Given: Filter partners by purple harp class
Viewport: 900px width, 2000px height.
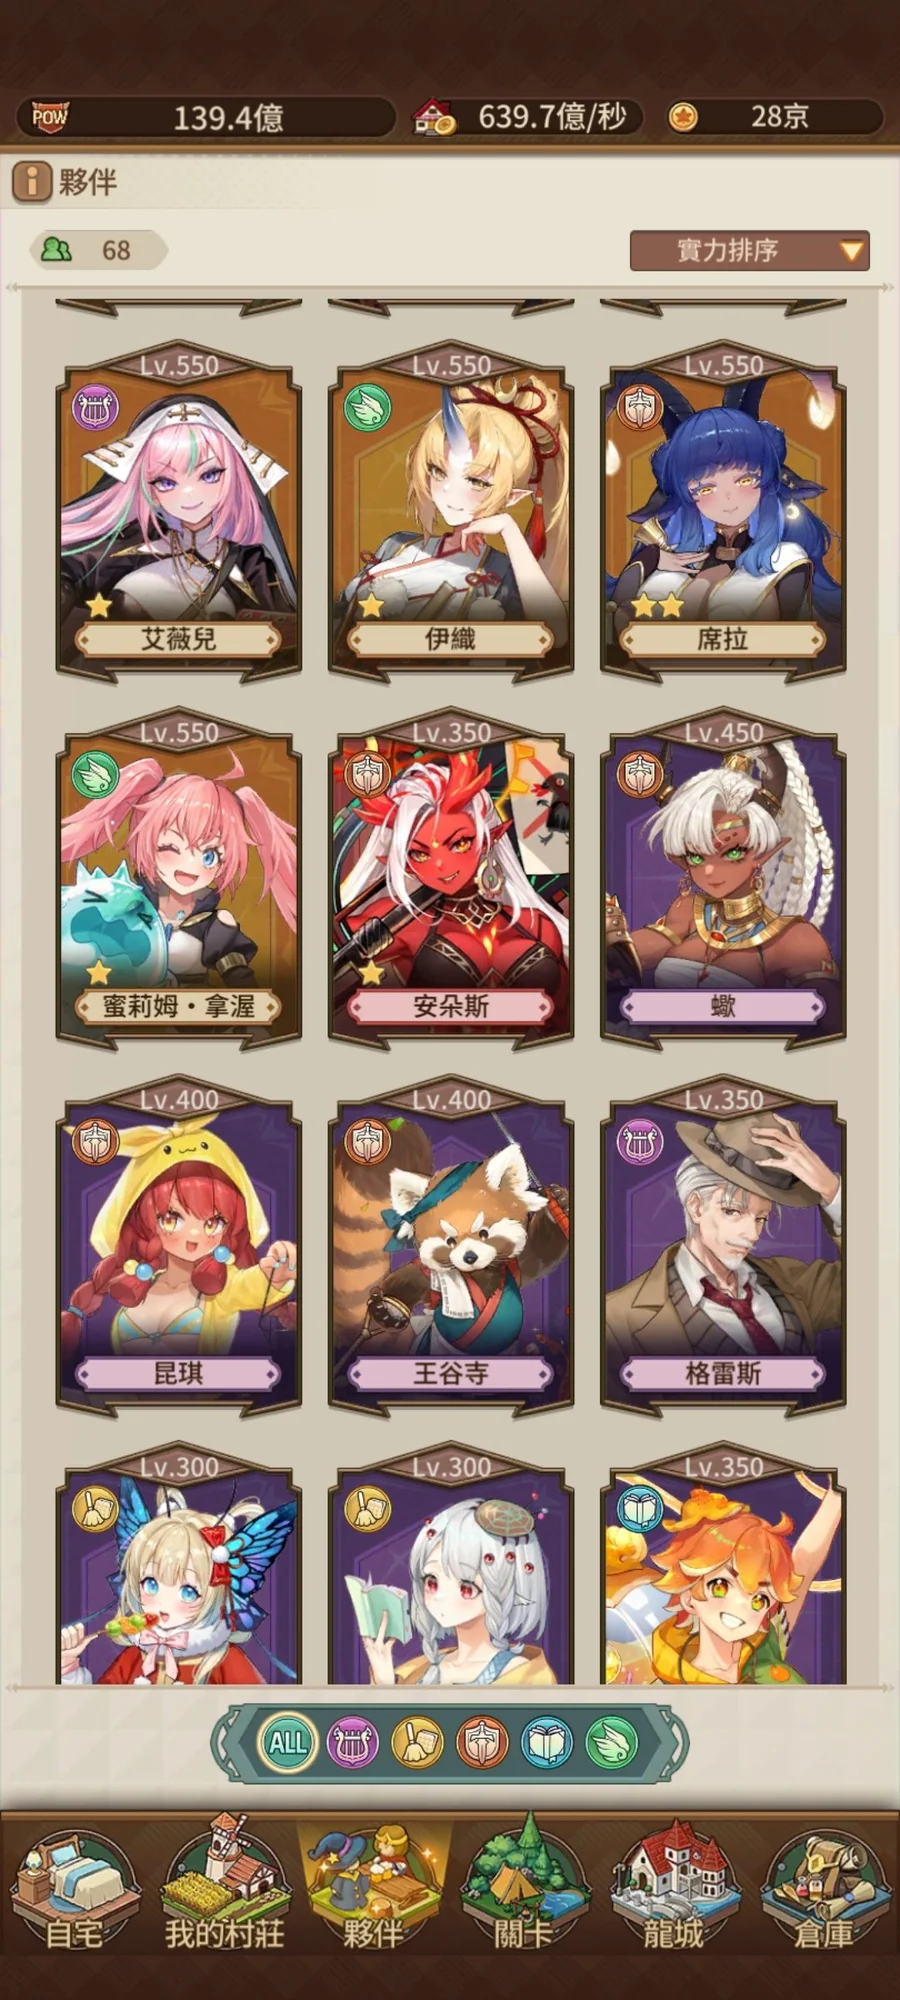Looking at the screenshot, I should (x=352, y=1743).
